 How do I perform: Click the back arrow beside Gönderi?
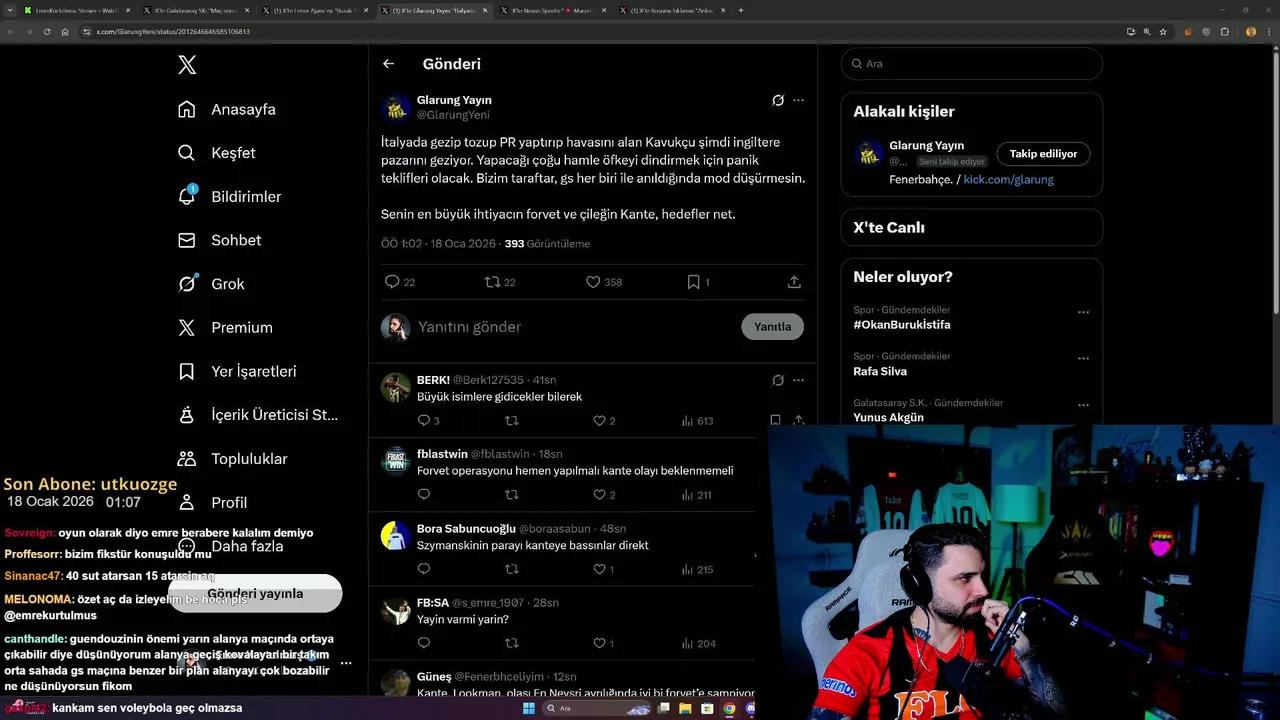pyautogui.click(x=388, y=64)
